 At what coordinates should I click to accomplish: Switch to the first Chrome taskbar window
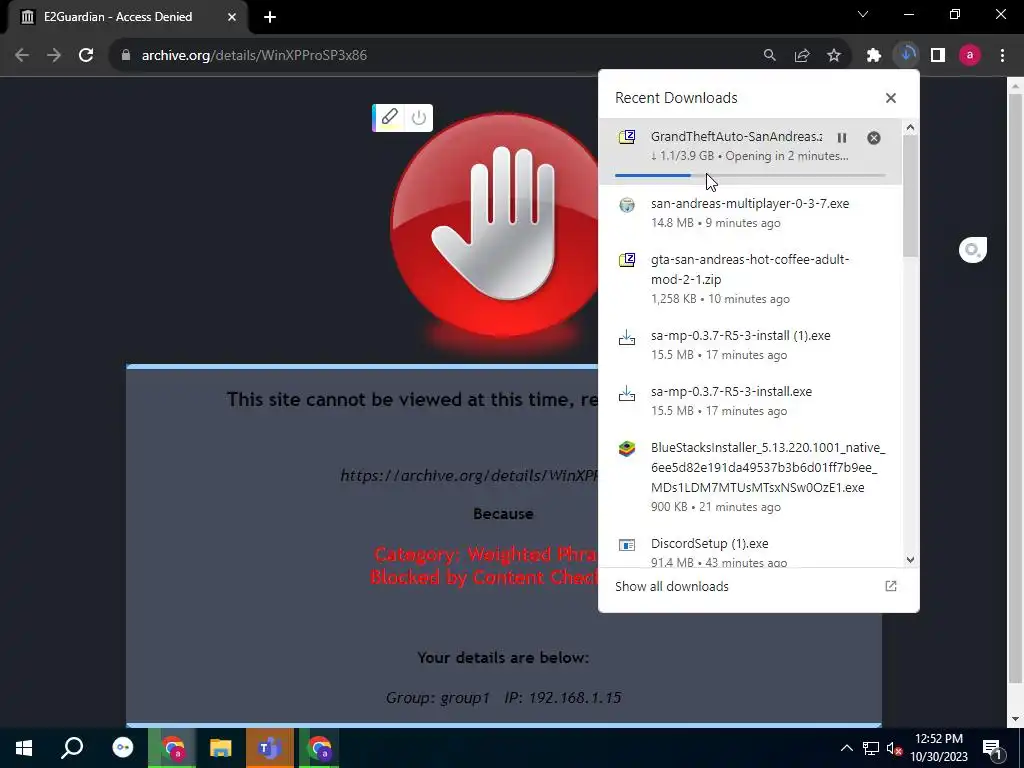click(172, 748)
